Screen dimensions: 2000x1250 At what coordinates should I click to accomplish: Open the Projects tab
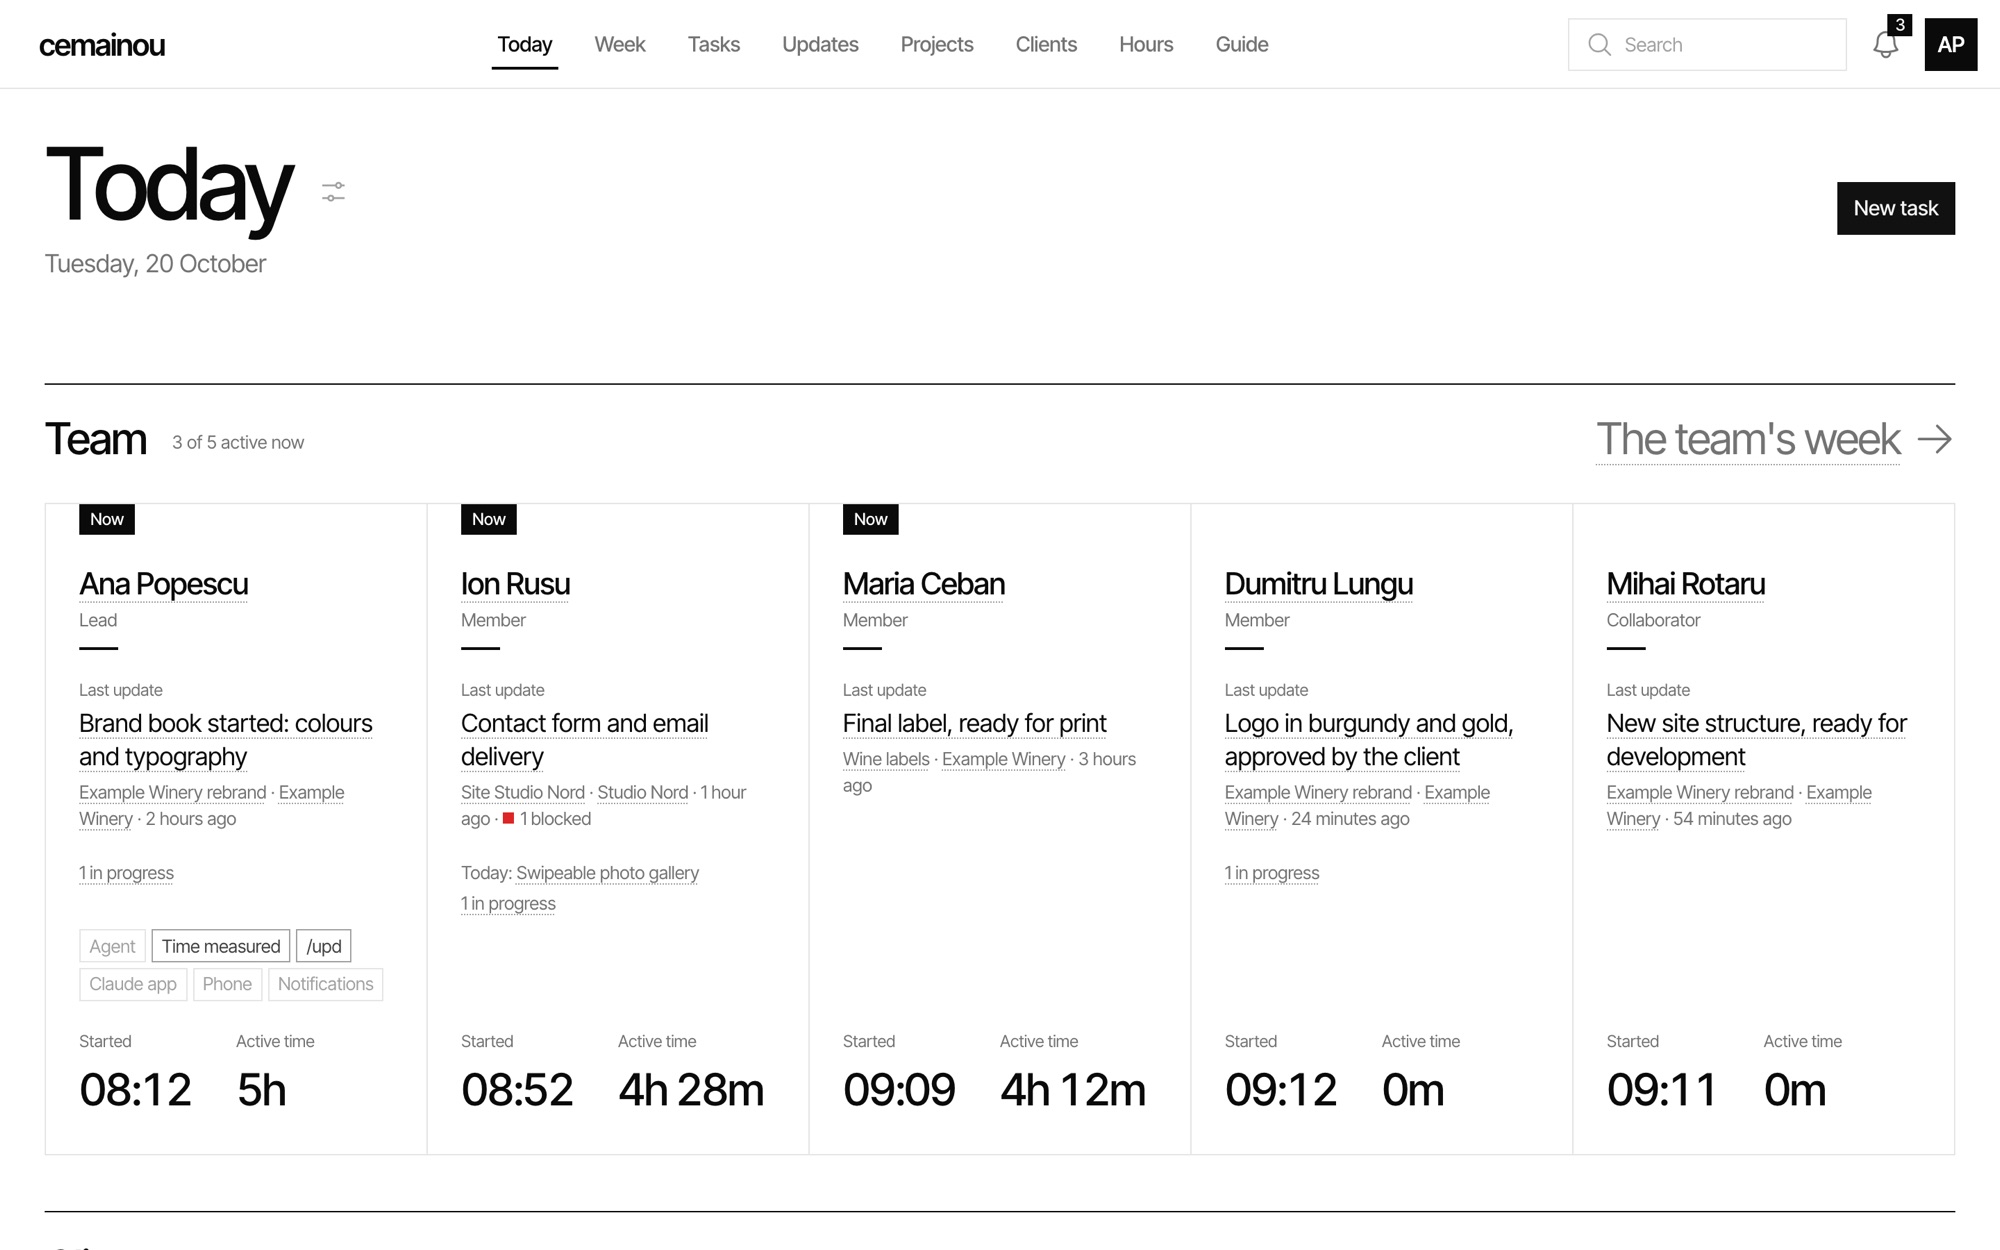click(937, 44)
